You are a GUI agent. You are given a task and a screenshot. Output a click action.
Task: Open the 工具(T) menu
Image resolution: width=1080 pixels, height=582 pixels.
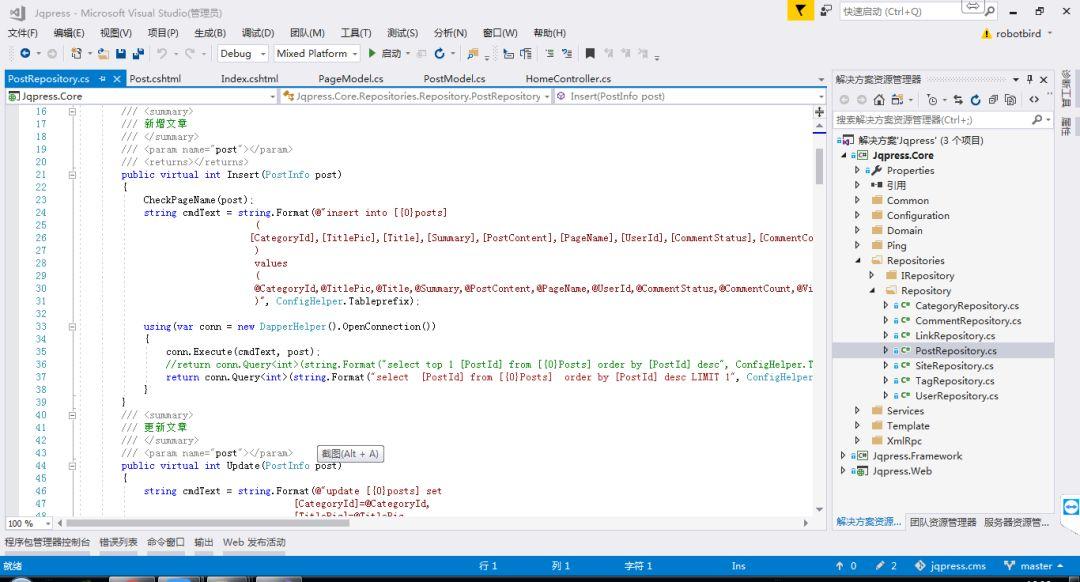coord(355,32)
